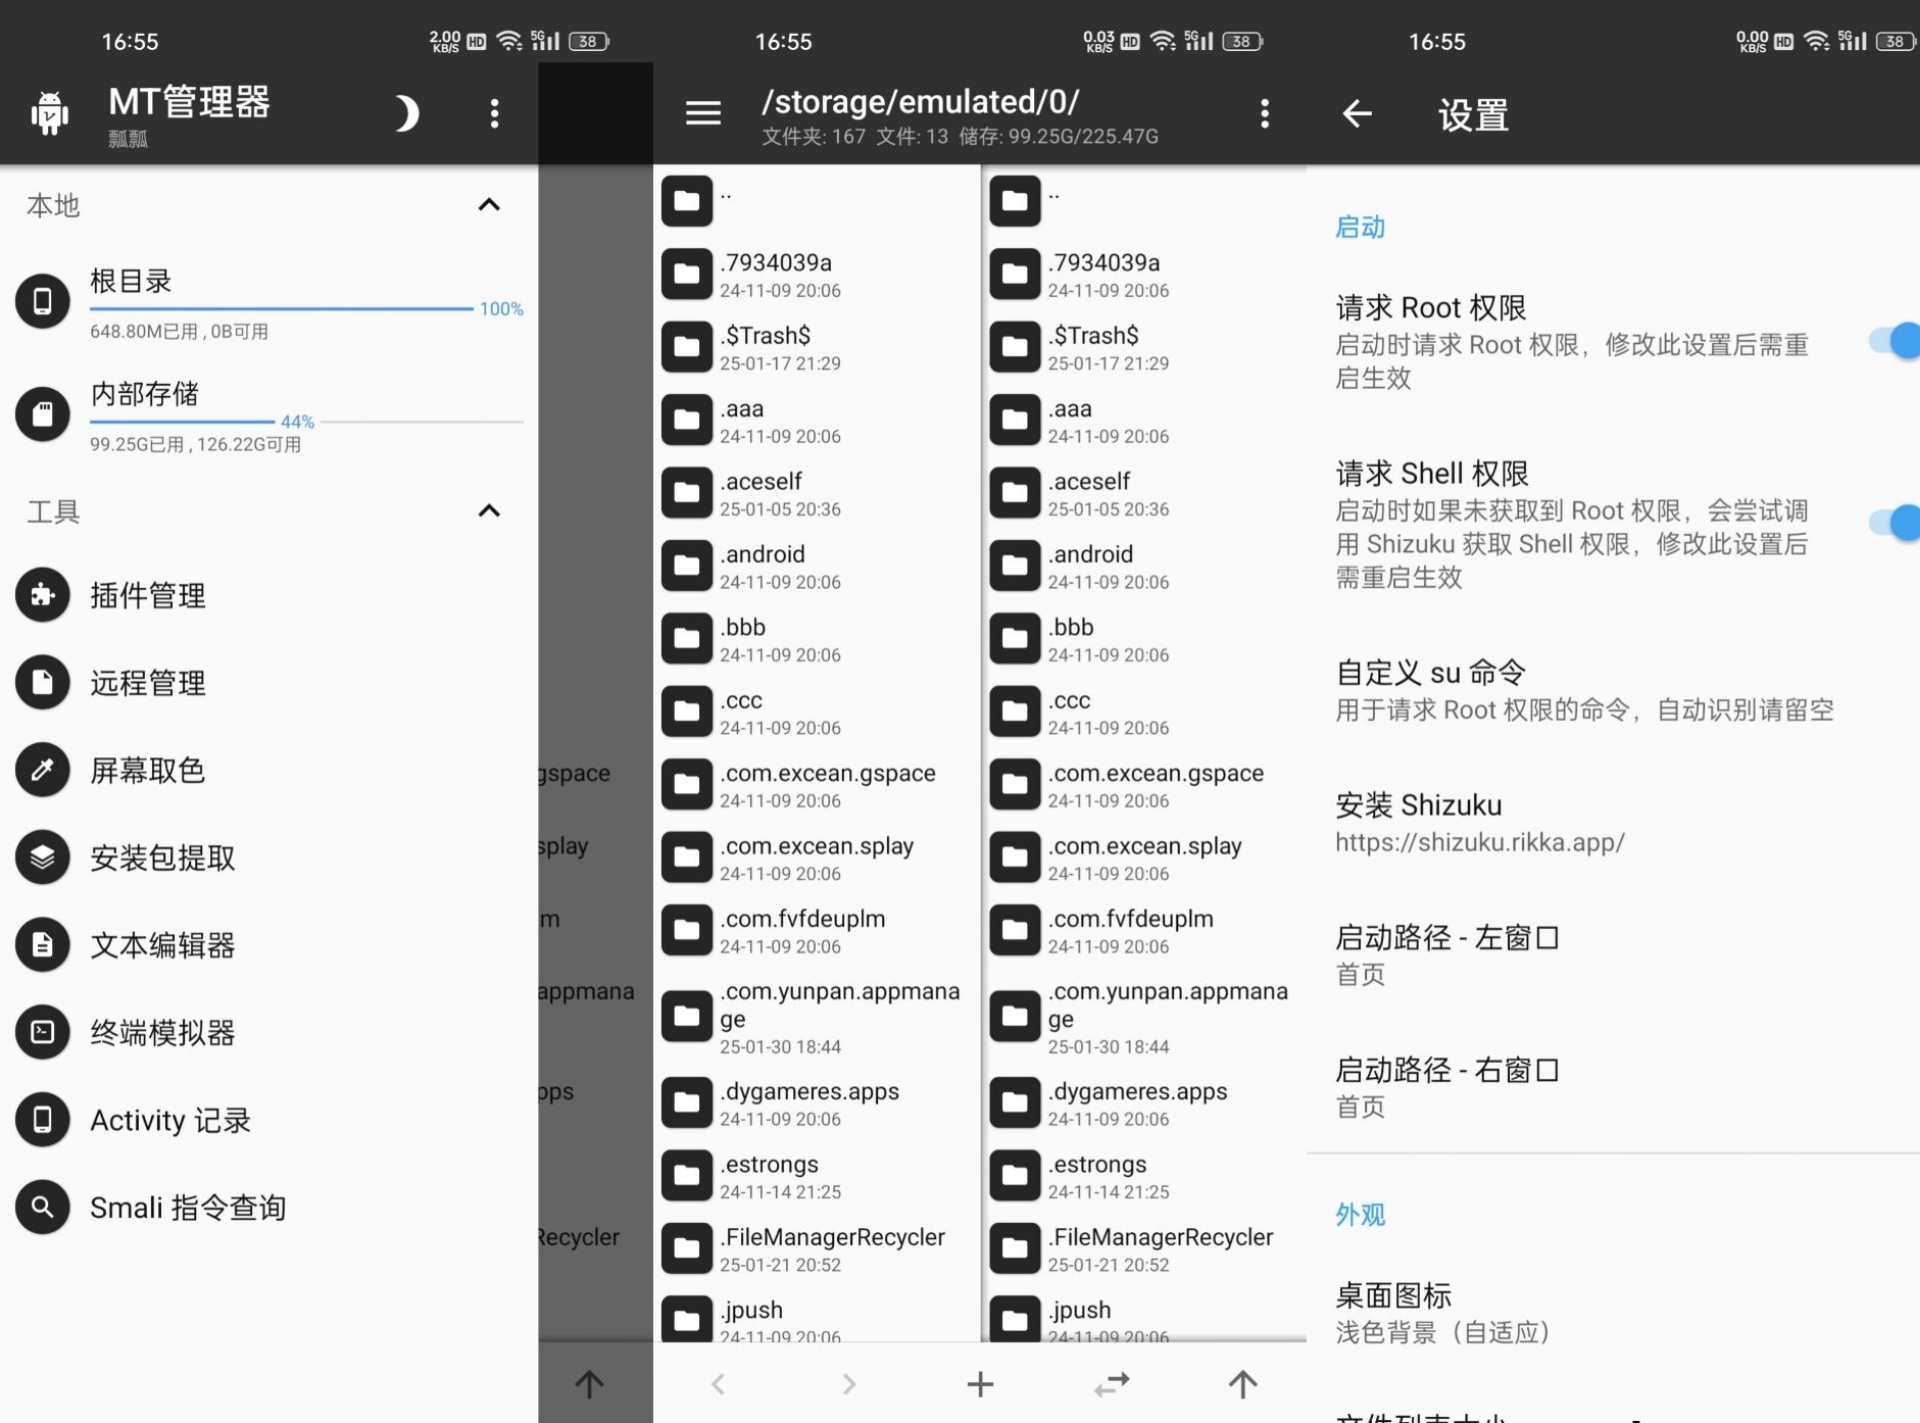Screen dimensions: 1920x1423
Task: Click back arrow in Settings header
Action: pyautogui.click(x=1357, y=114)
